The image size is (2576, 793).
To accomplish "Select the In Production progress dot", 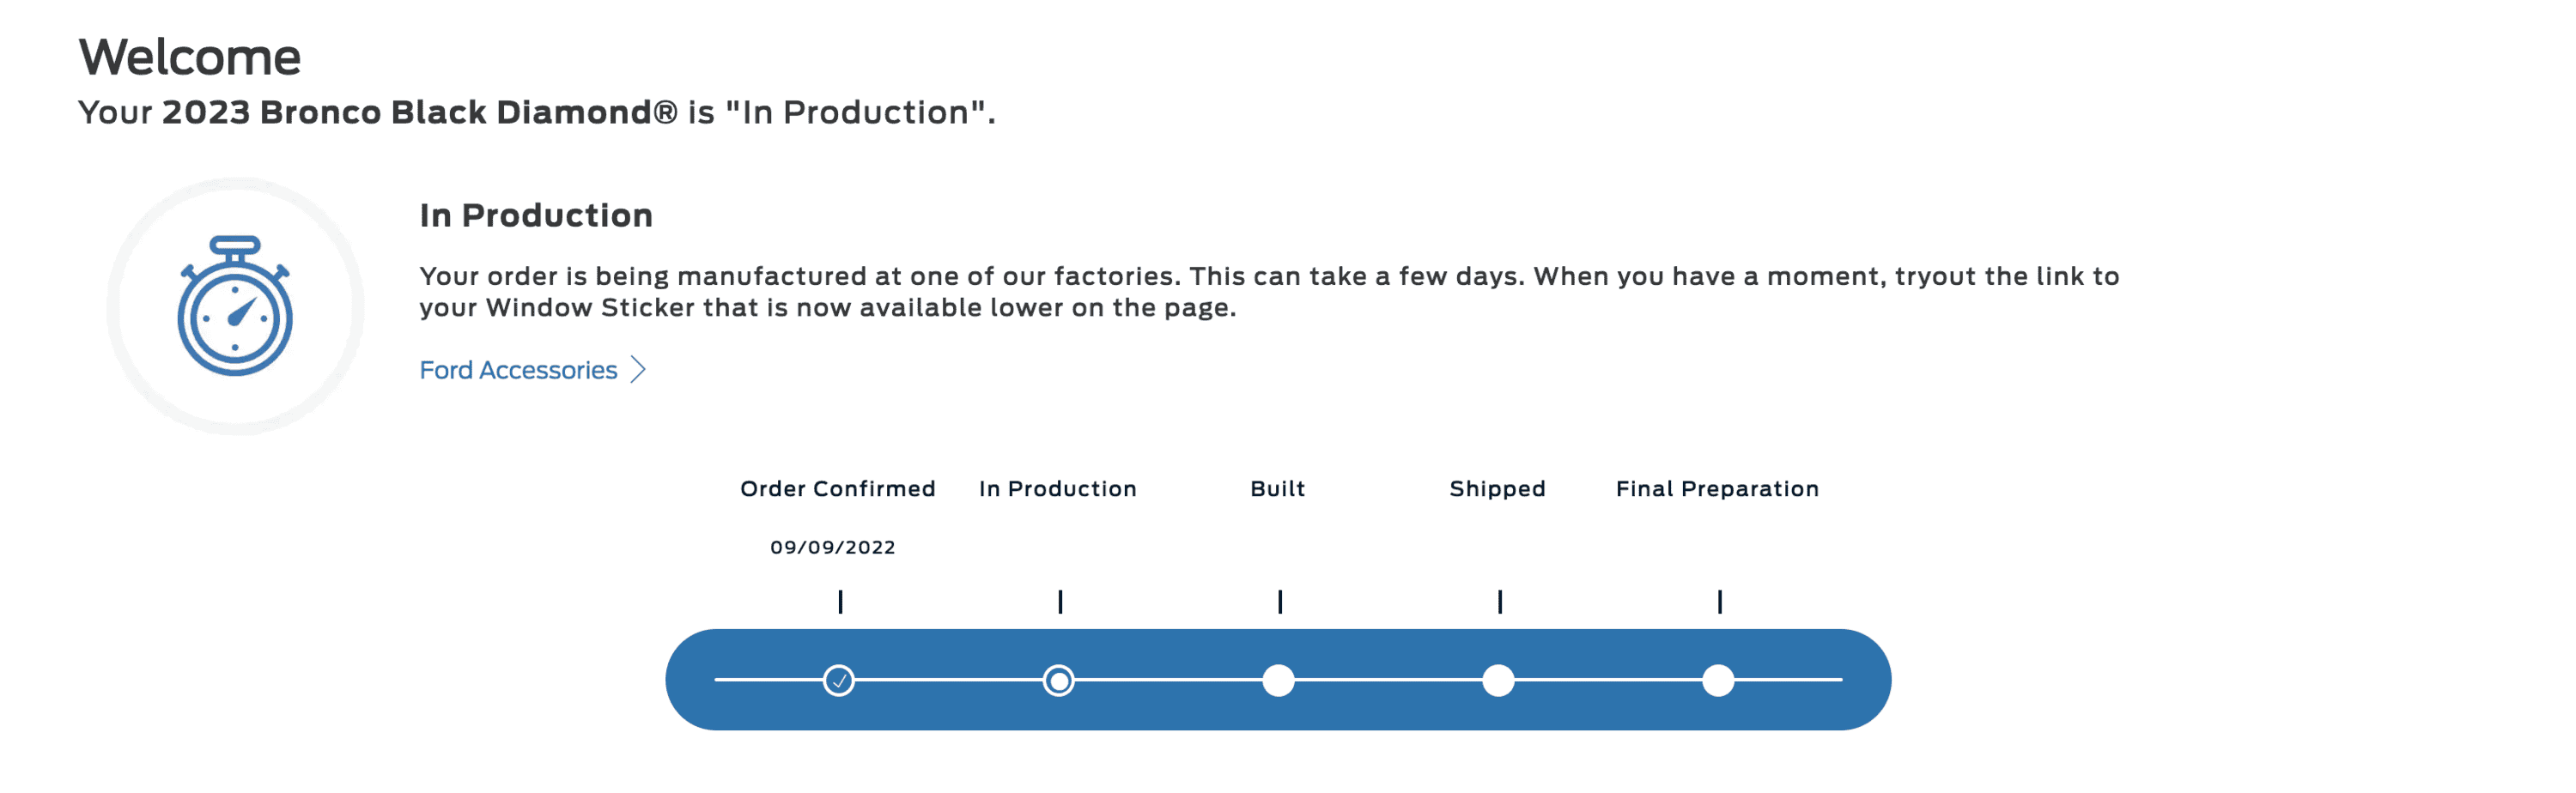I will click(1059, 681).
